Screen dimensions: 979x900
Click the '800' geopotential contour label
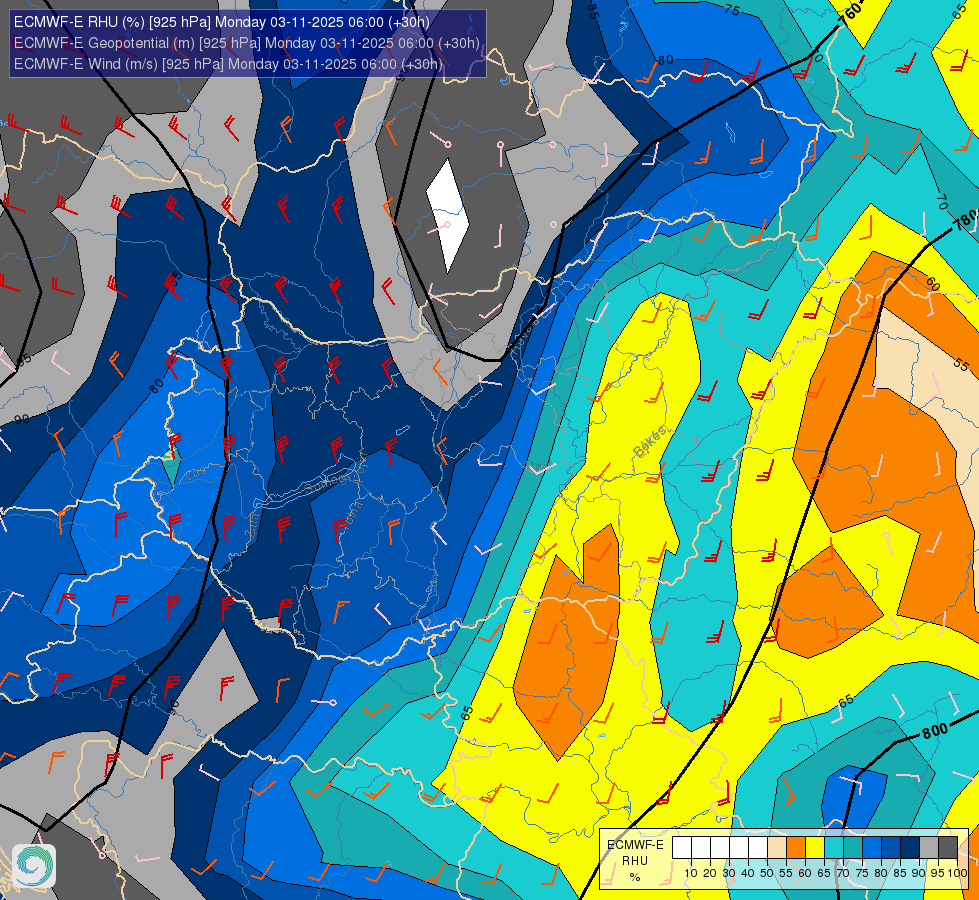(x=935, y=731)
